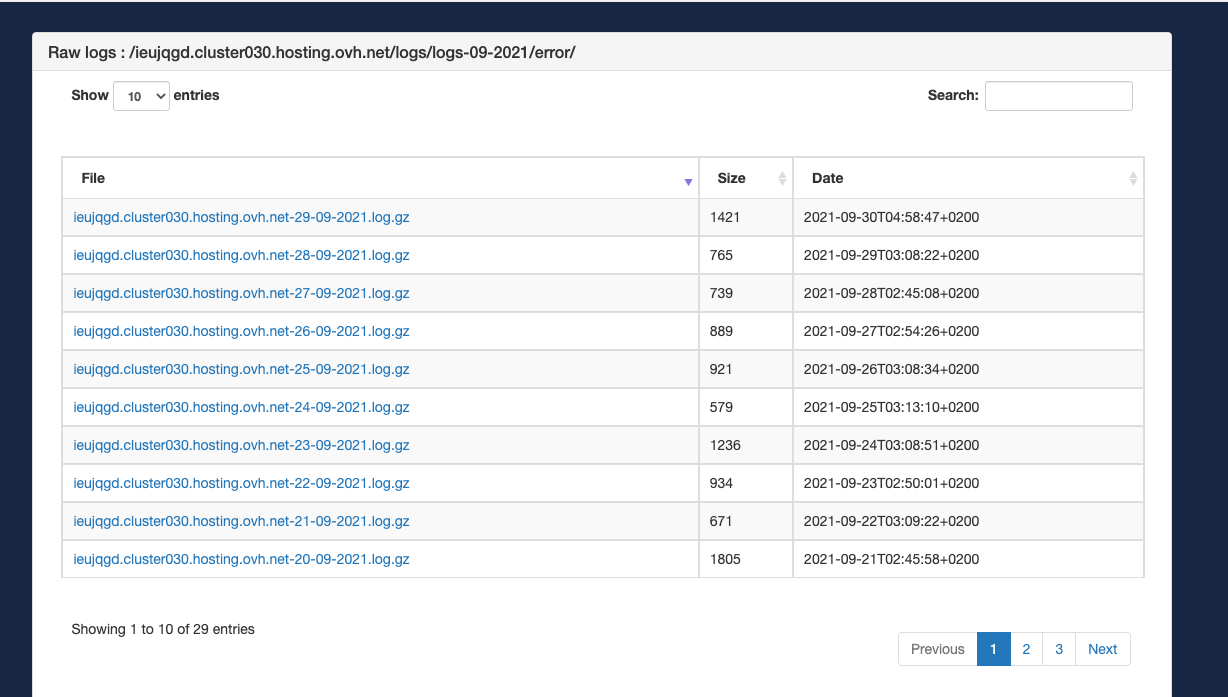Select page 1 in pagination
The width and height of the screenshot is (1228, 697).
click(993, 649)
